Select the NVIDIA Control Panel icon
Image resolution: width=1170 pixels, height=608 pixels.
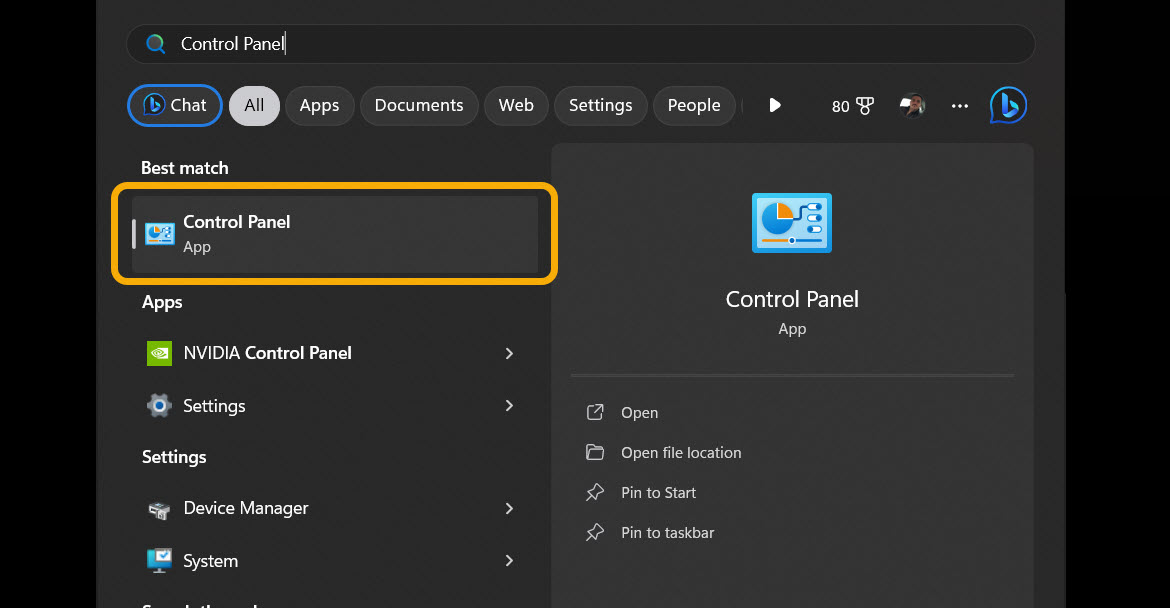(159, 353)
